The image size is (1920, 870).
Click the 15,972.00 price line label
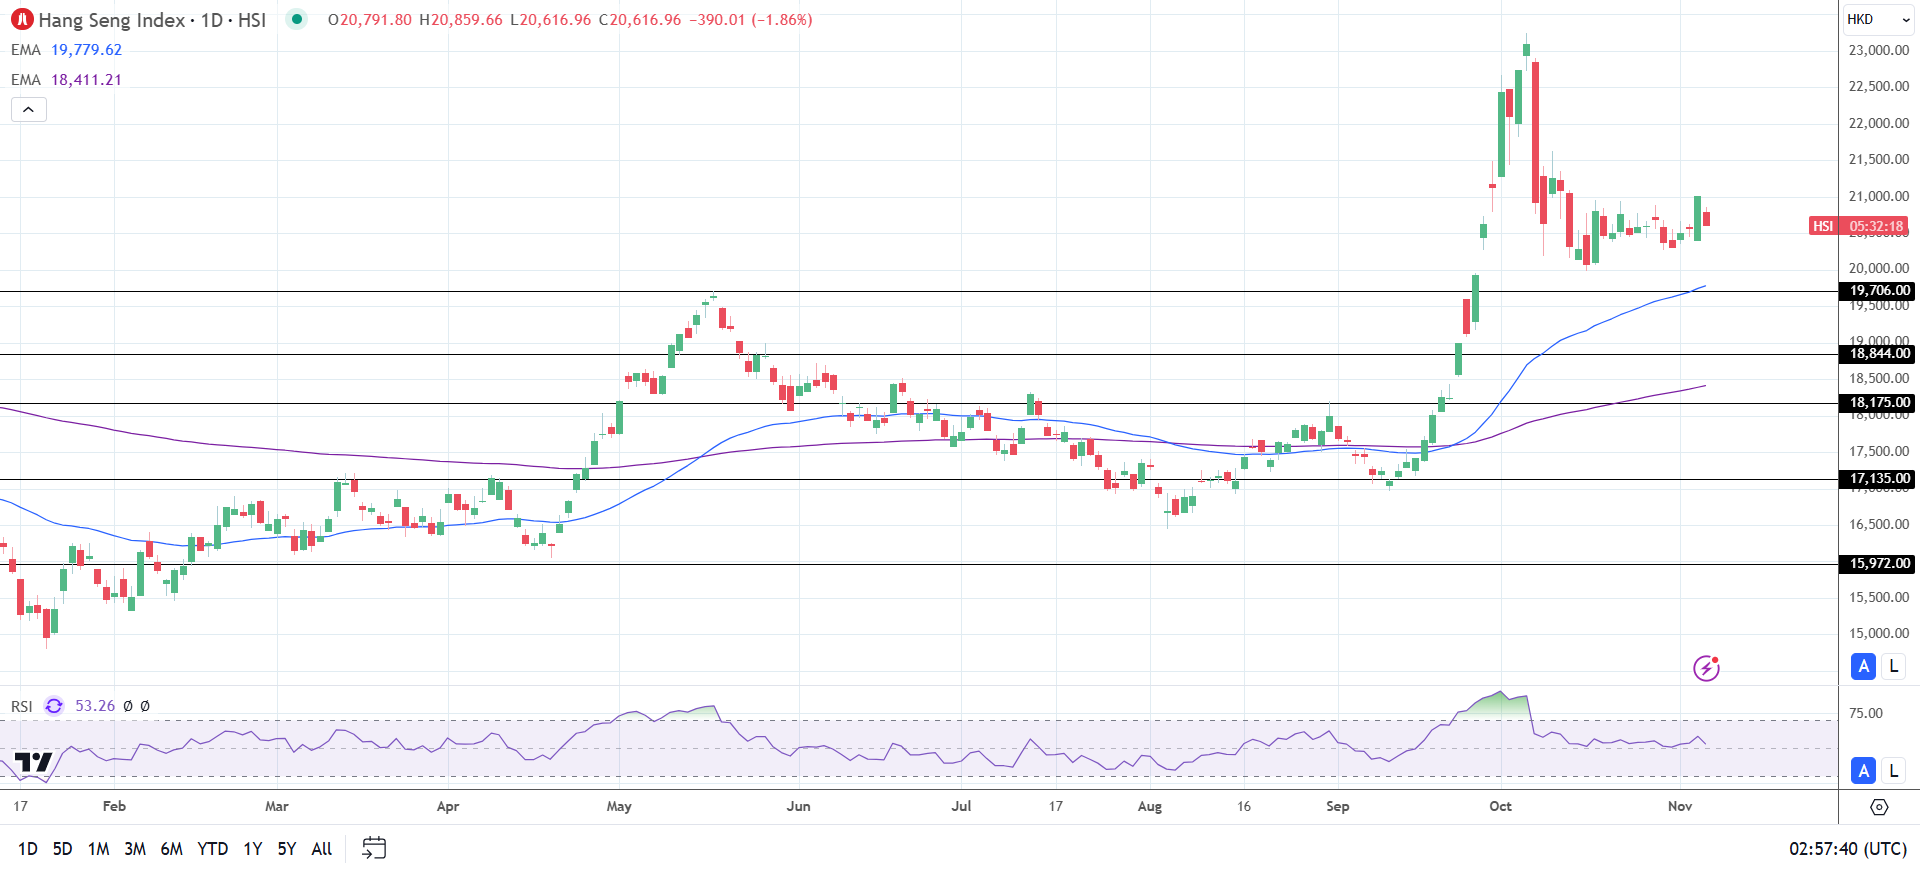pyautogui.click(x=1878, y=564)
